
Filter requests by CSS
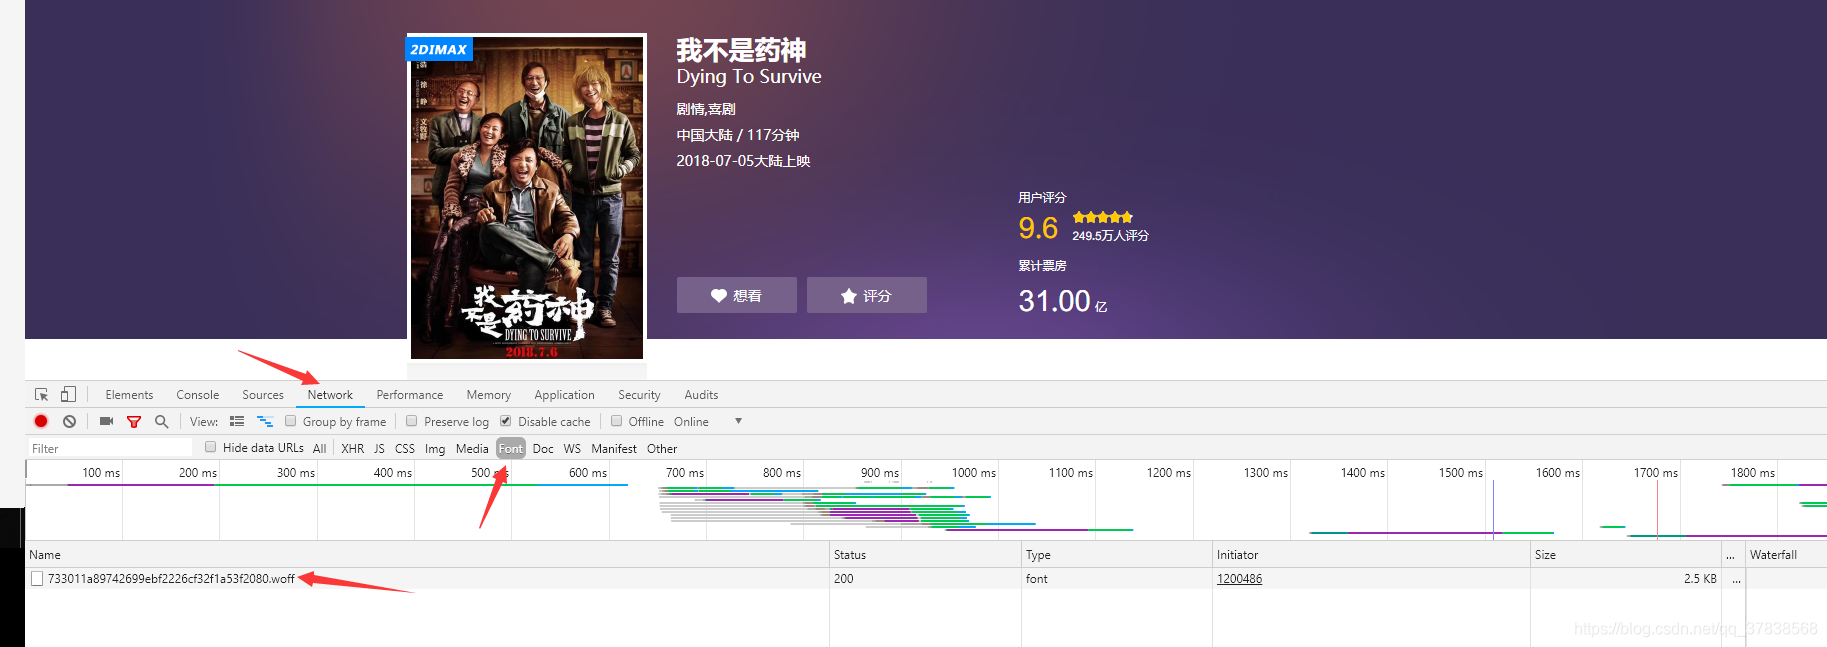tap(405, 449)
